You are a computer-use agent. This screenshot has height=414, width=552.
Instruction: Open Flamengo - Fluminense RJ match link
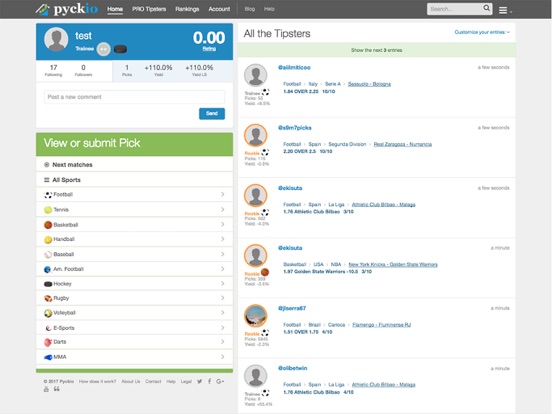[x=382, y=325]
